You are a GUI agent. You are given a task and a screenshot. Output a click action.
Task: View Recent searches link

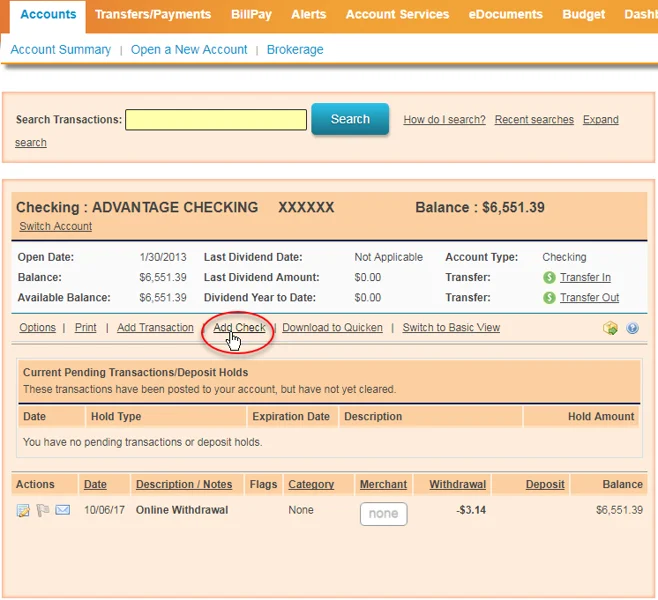tap(534, 120)
